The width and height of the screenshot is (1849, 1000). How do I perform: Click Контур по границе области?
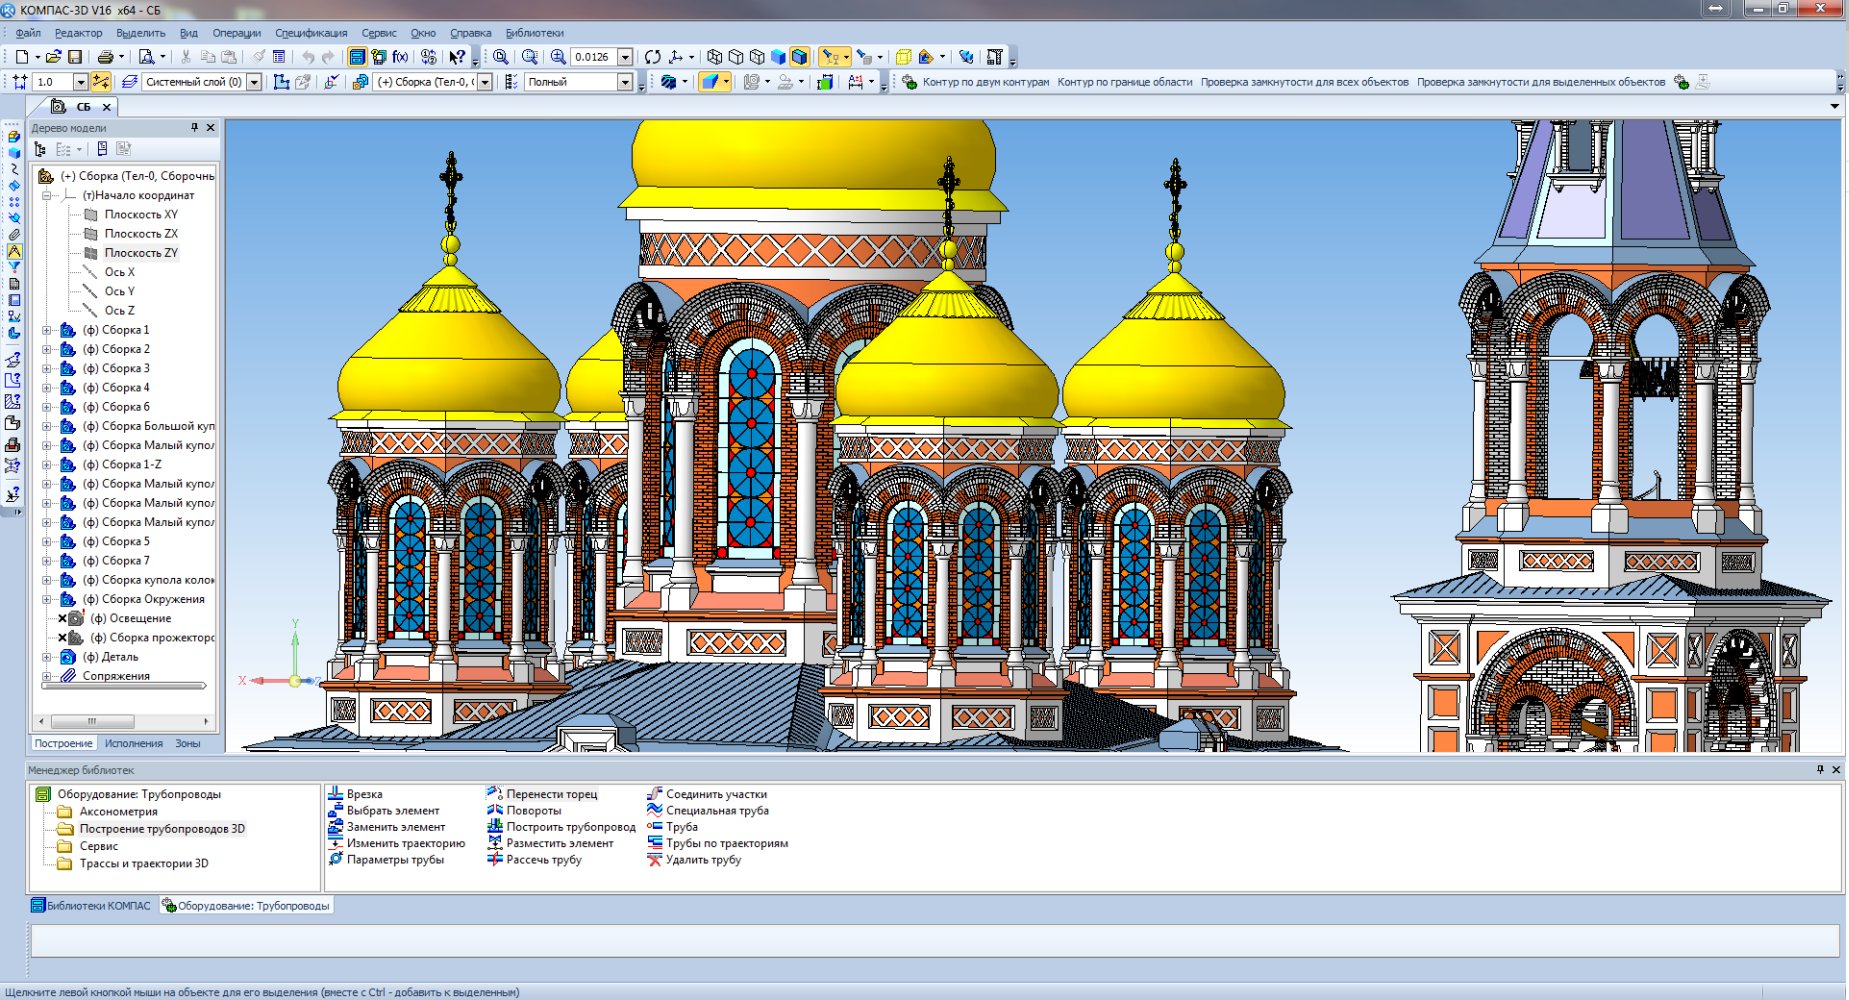pos(1124,82)
